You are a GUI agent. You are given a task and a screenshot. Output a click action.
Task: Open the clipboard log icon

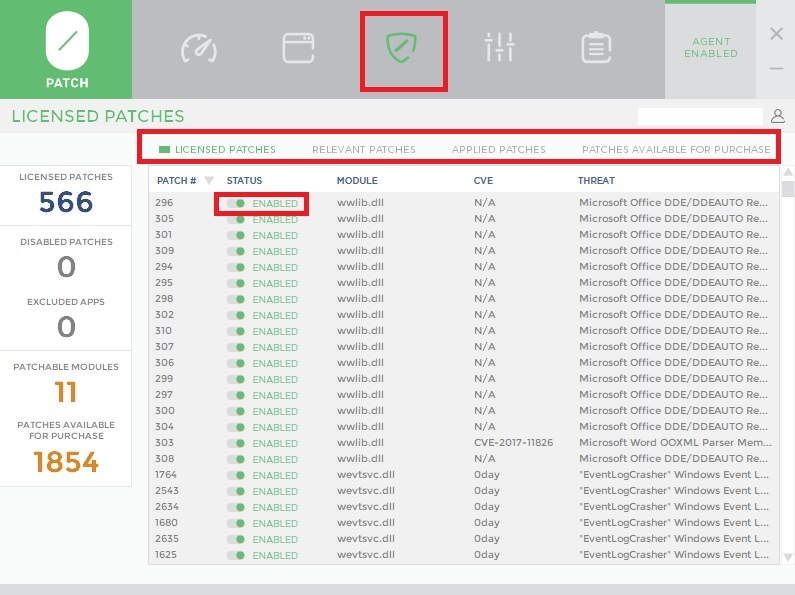pyautogui.click(x=597, y=48)
